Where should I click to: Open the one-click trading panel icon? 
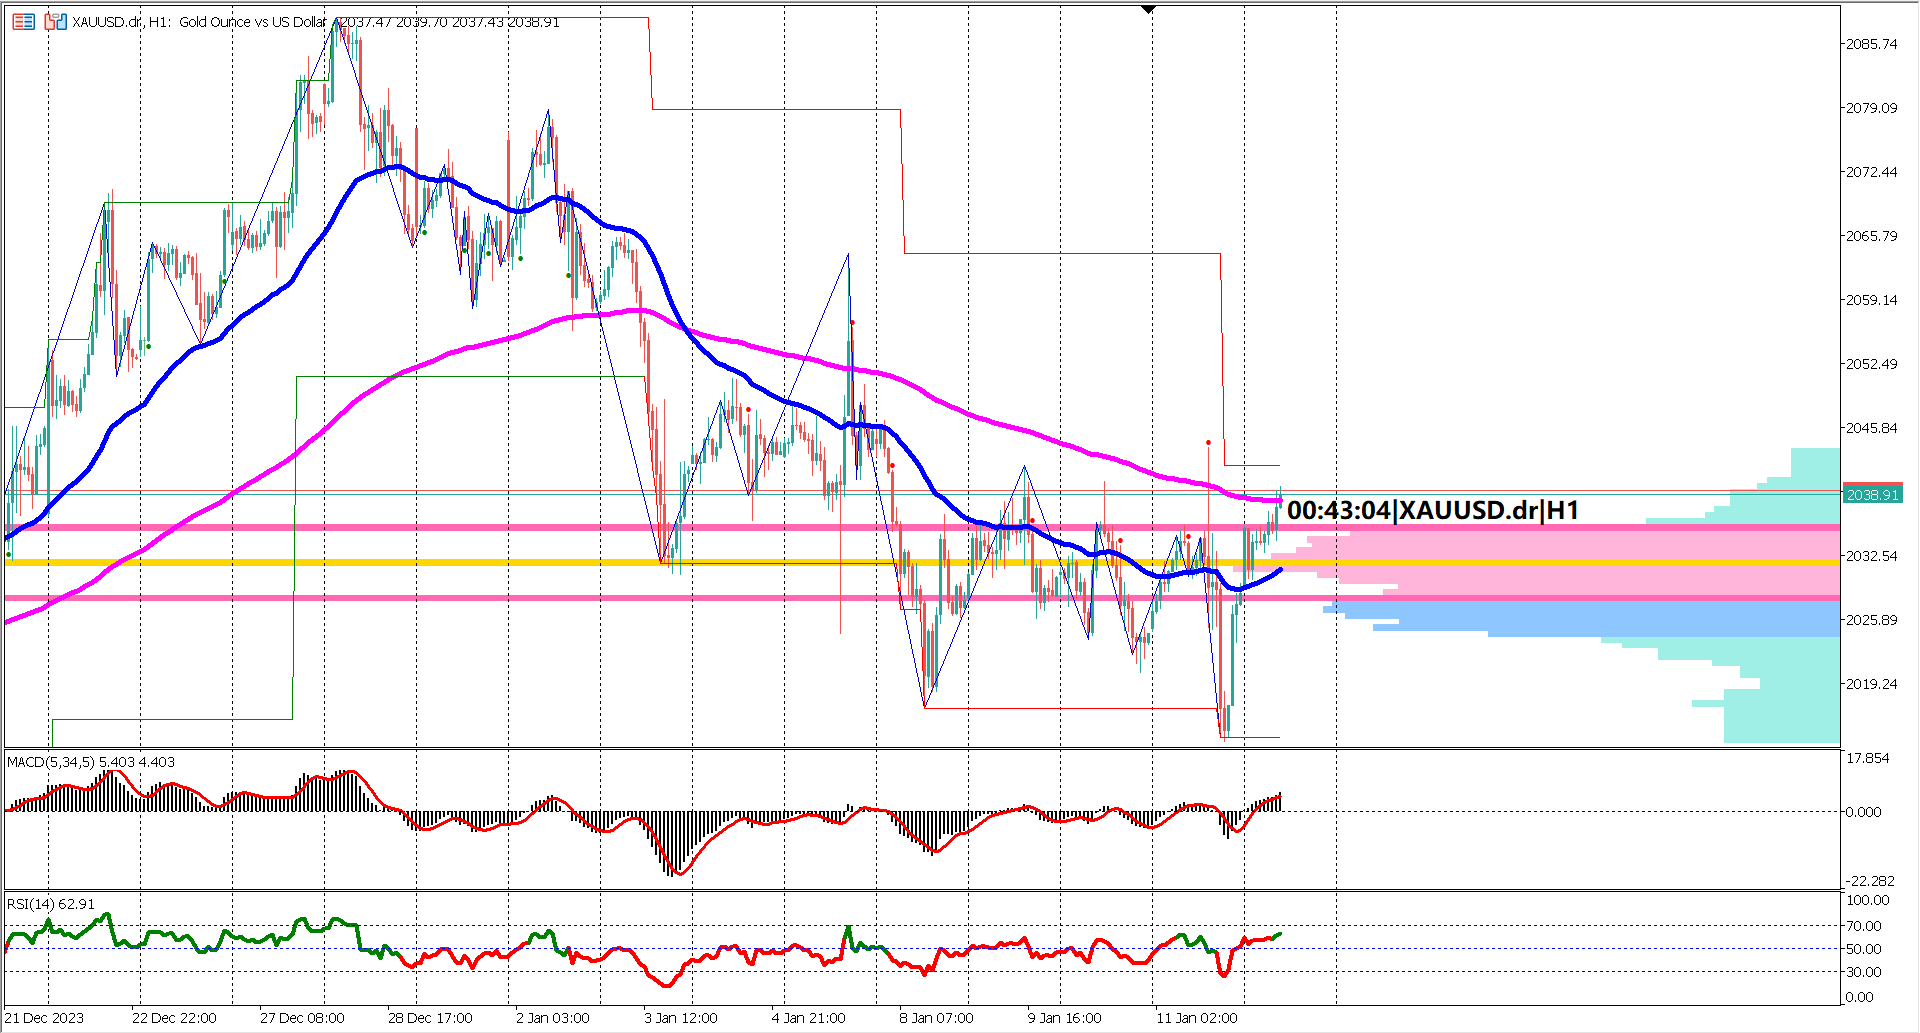tap(23, 21)
